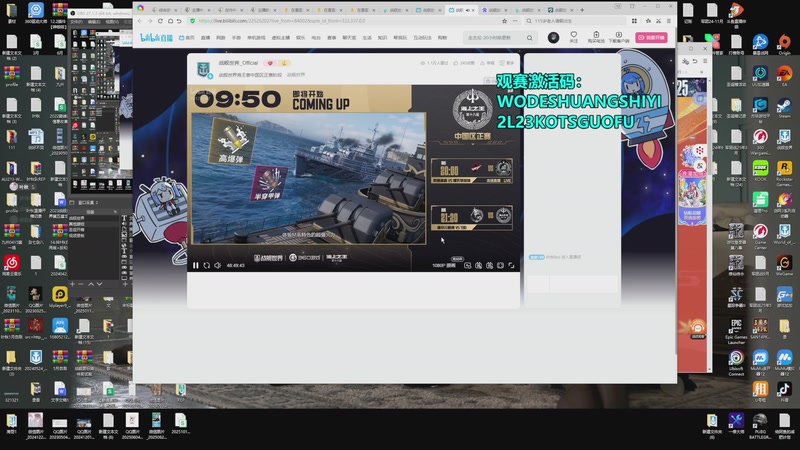The width and height of the screenshot is (800, 450).
Task: Go back with the browser back arrow
Action: point(140,21)
